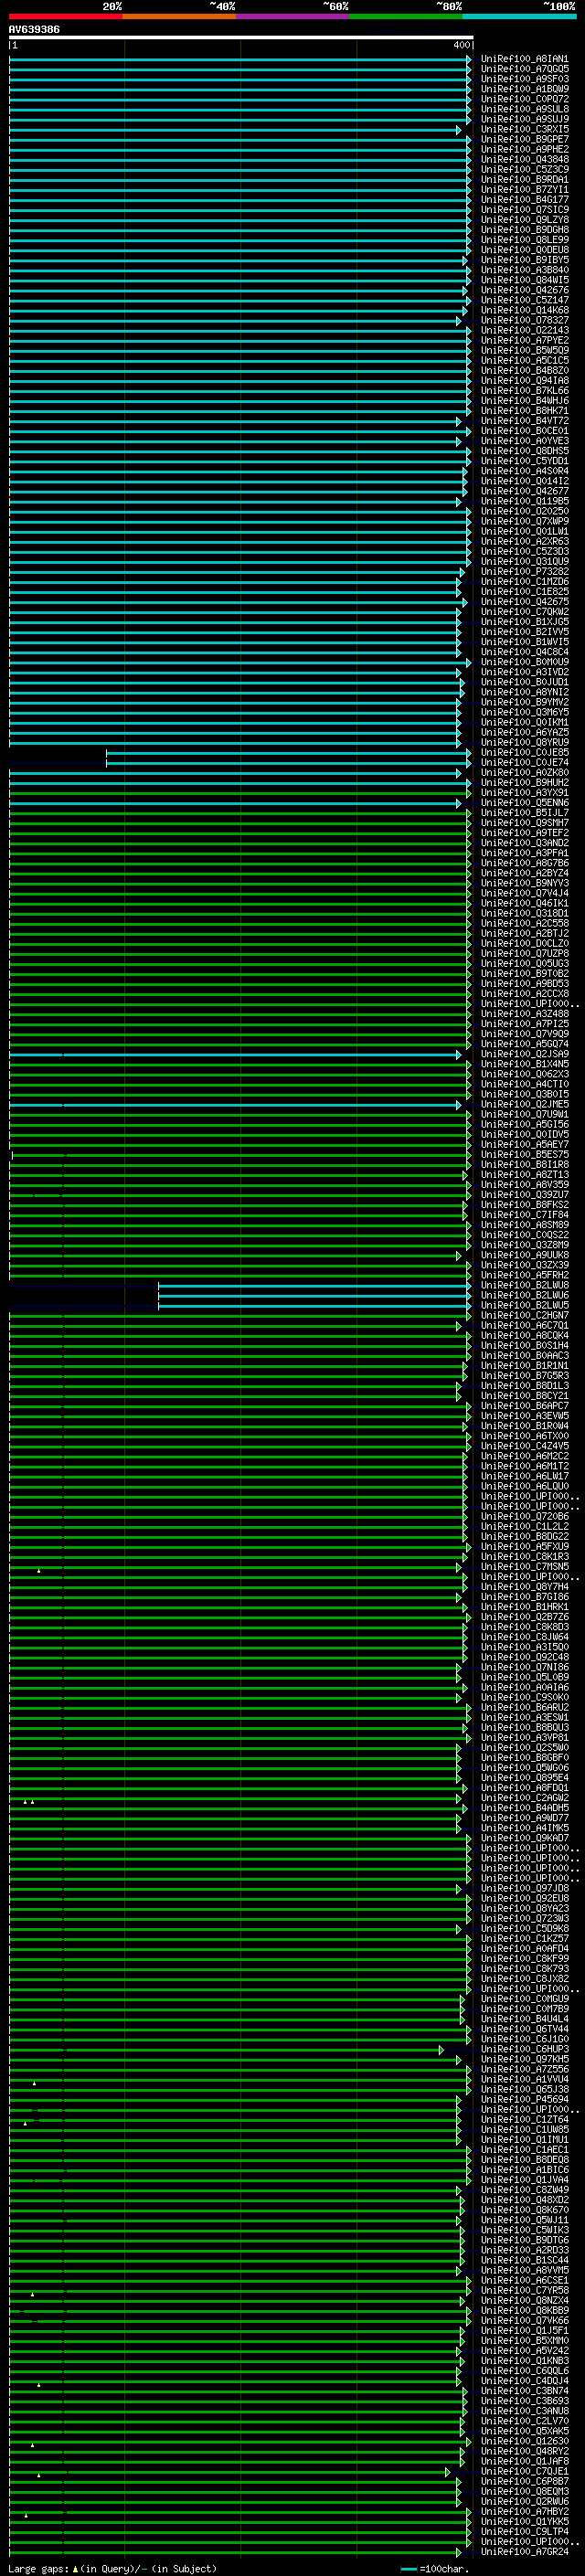
Task: Select hit label UniRef100_Q7U9W1
Action: pyautogui.click(x=525, y=1114)
